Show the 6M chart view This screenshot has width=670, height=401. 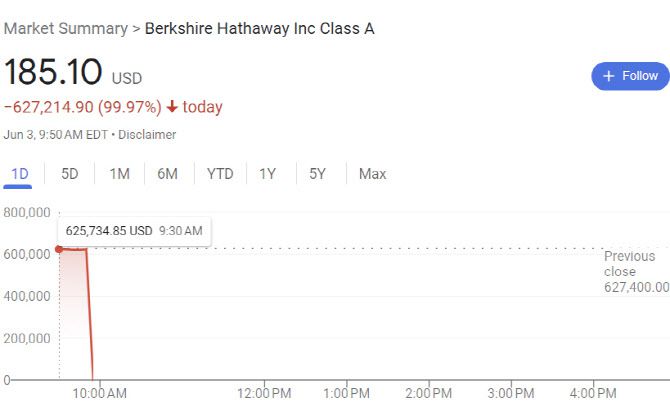167,174
